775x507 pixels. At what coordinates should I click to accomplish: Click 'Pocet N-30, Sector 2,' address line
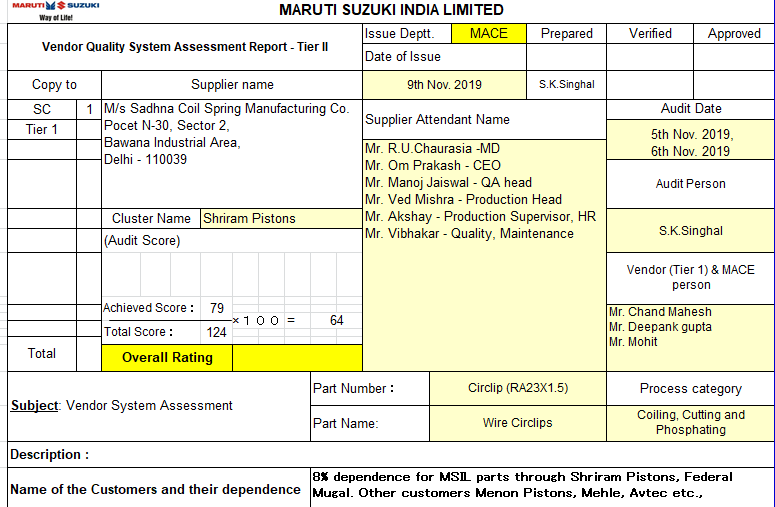click(x=167, y=126)
